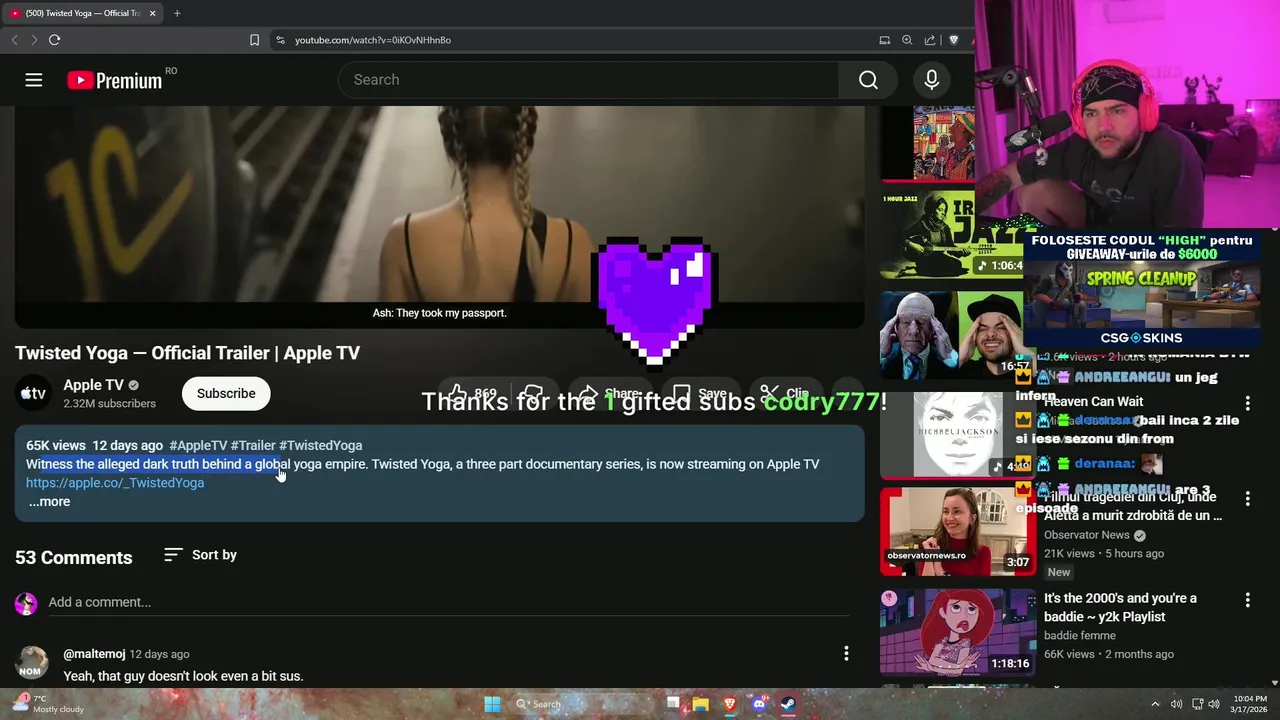This screenshot has height=720, width=1280.
Task: Open weather widget showing 7°C
Action: click(x=47, y=704)
